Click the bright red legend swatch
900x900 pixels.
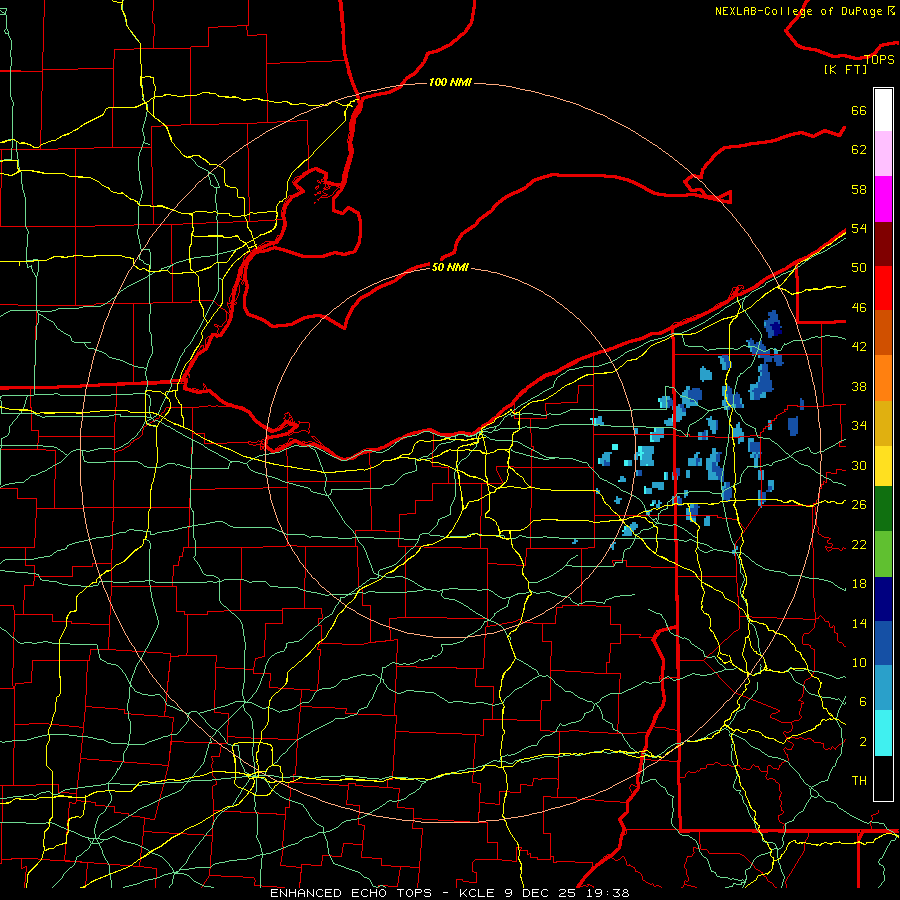[x=883, y=288]
